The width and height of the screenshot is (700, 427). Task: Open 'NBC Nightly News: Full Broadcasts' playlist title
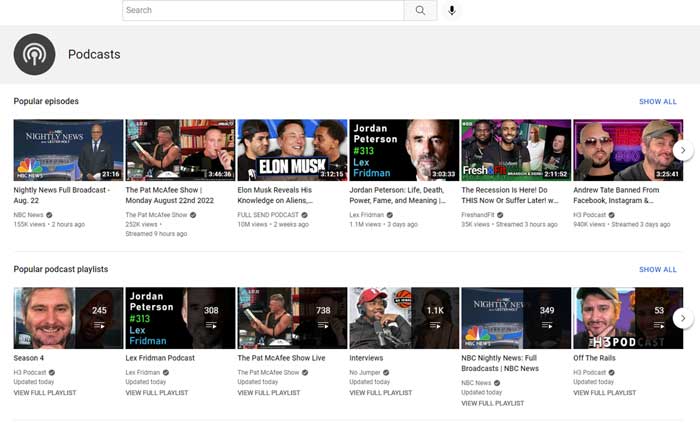coord(500,363)
